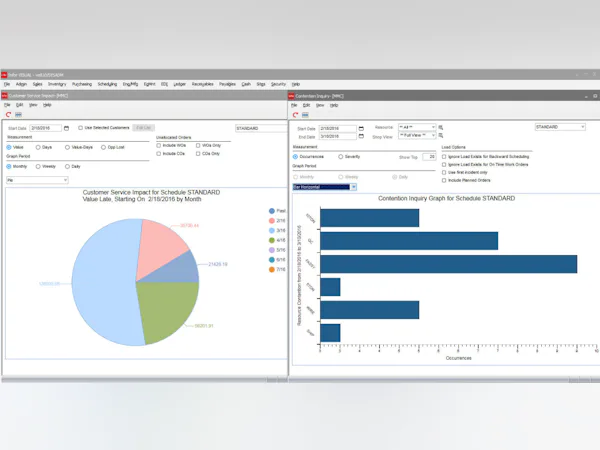Viewport: 600px width, 450px height.
Task: Select the Value-Days measurement option
Action: (x=67, y=147)
